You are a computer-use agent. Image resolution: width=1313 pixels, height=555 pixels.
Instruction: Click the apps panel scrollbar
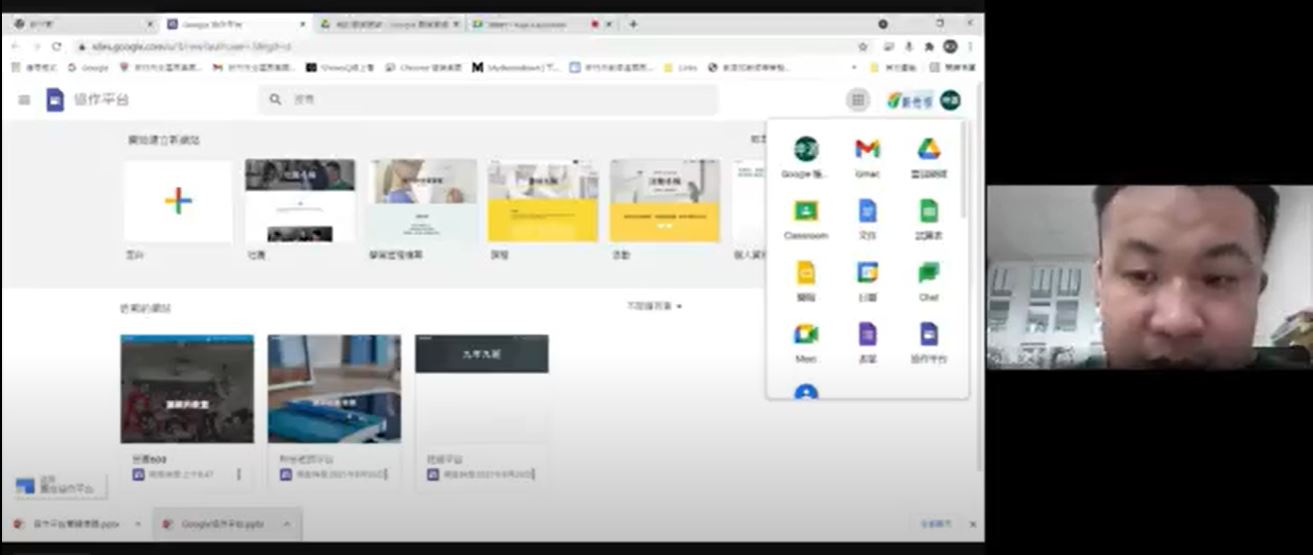click(963, 170)
